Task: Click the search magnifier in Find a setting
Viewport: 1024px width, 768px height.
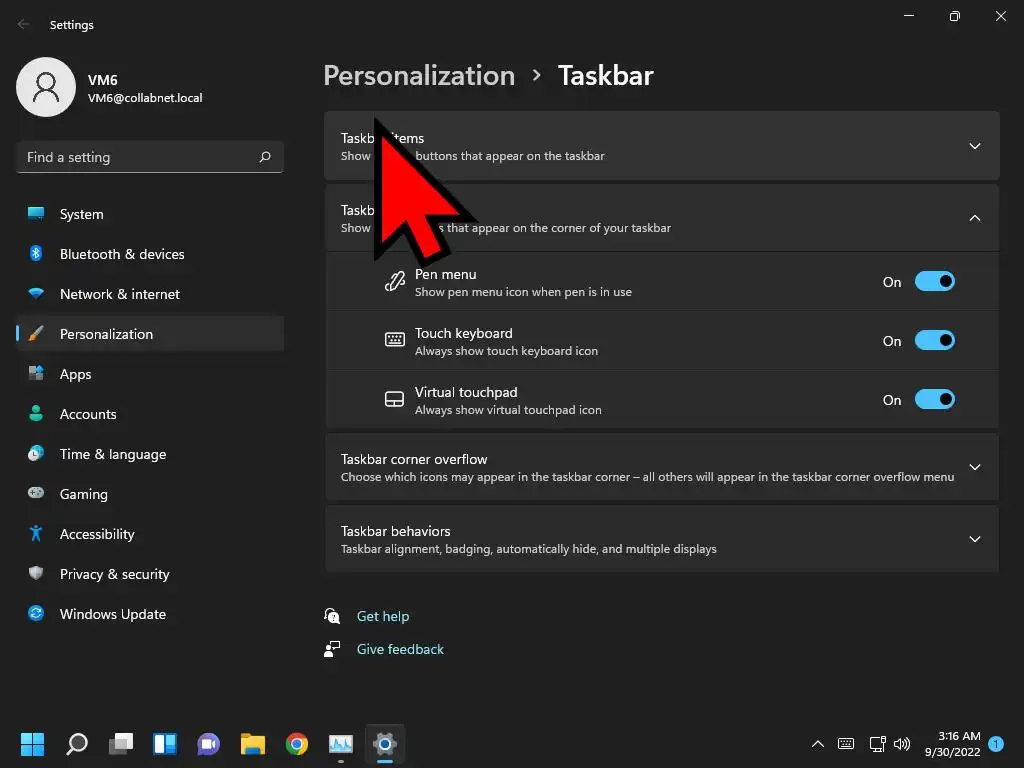Action: pos(265,157)
